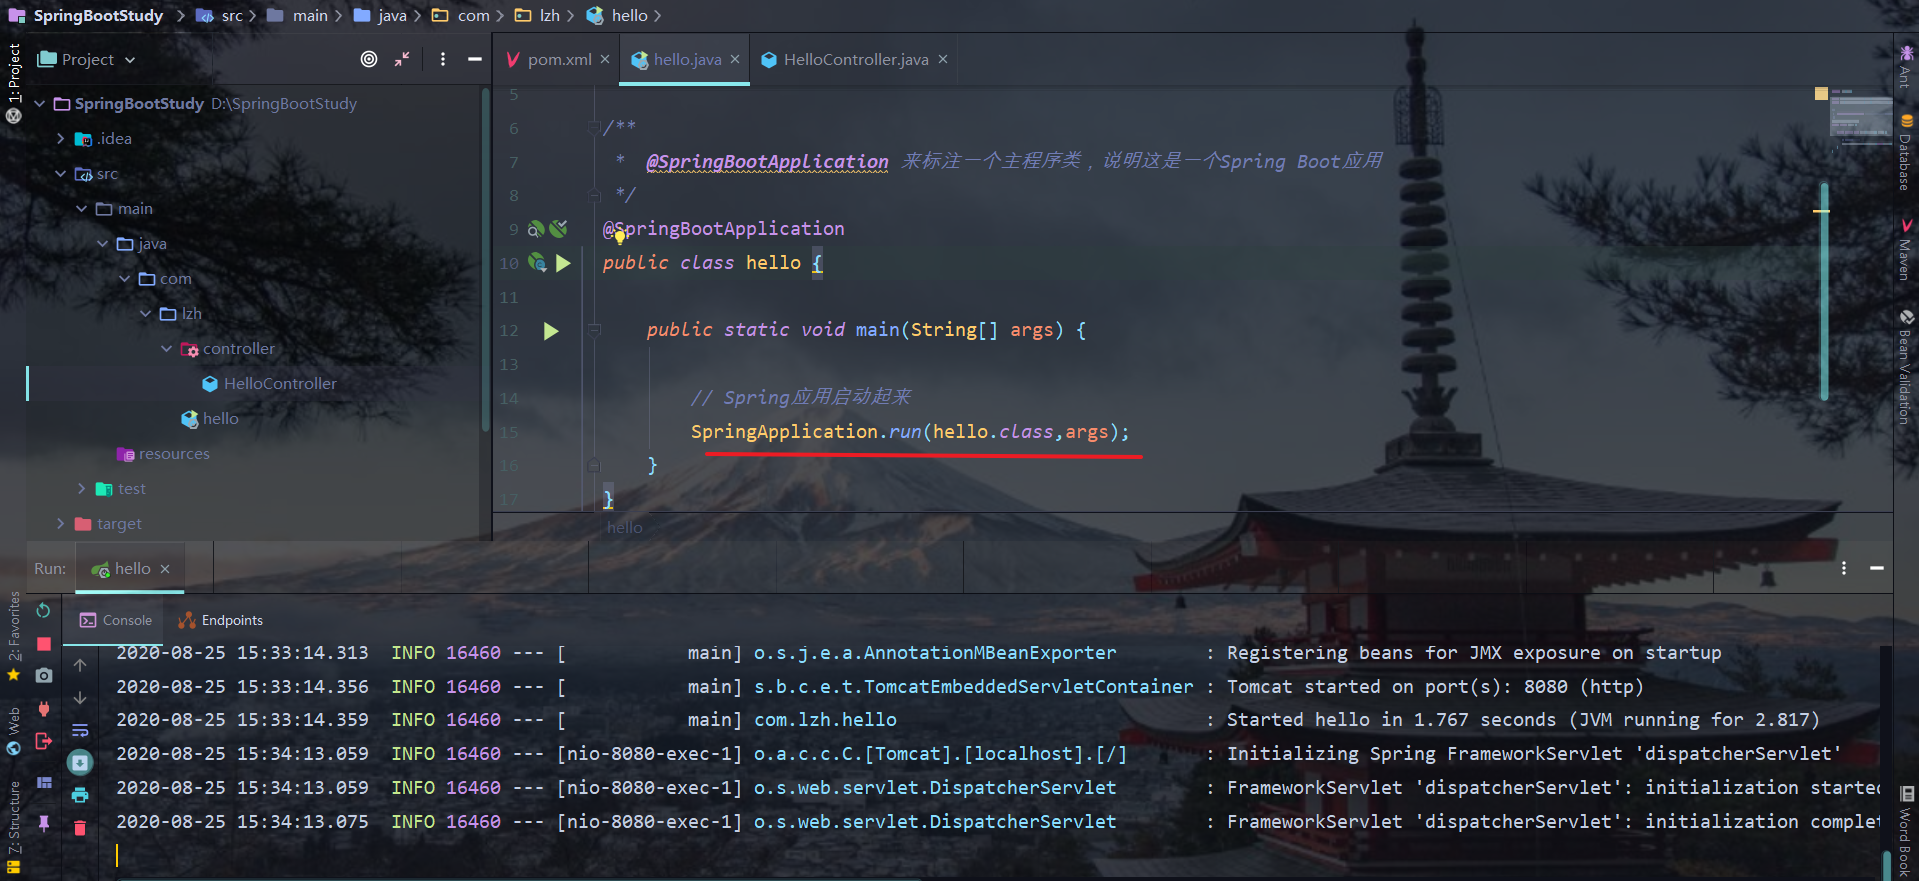Click the editor vertical scrollbar

click(1824, 290)
